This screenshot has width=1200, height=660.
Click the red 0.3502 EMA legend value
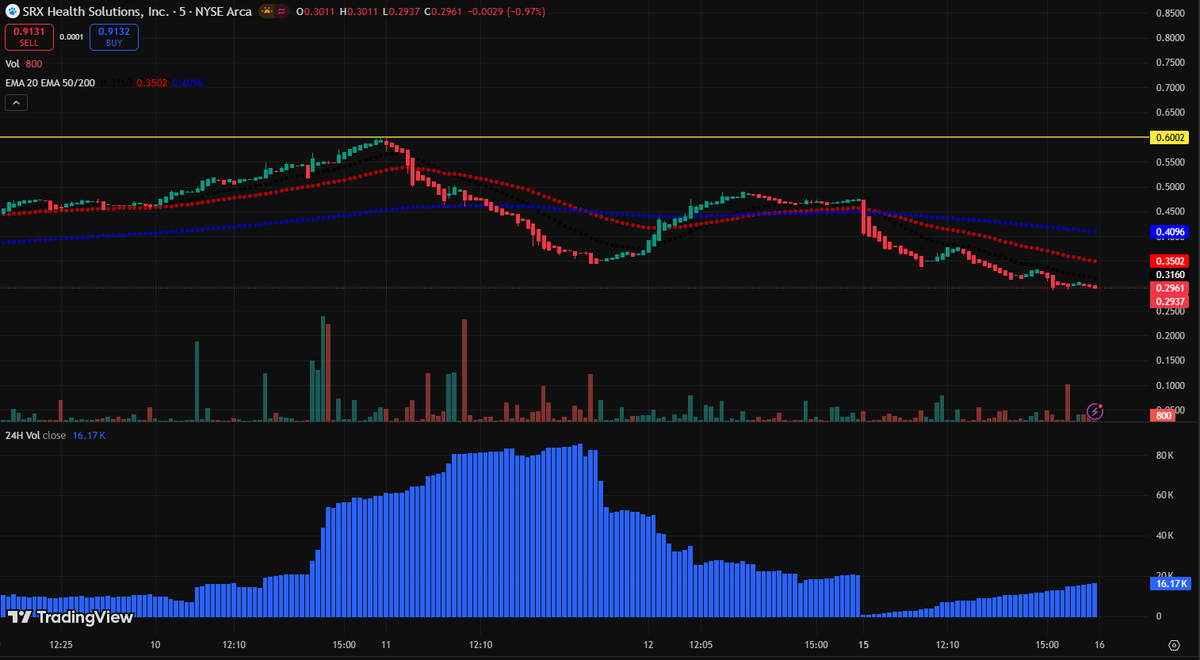tap(152, 83)
